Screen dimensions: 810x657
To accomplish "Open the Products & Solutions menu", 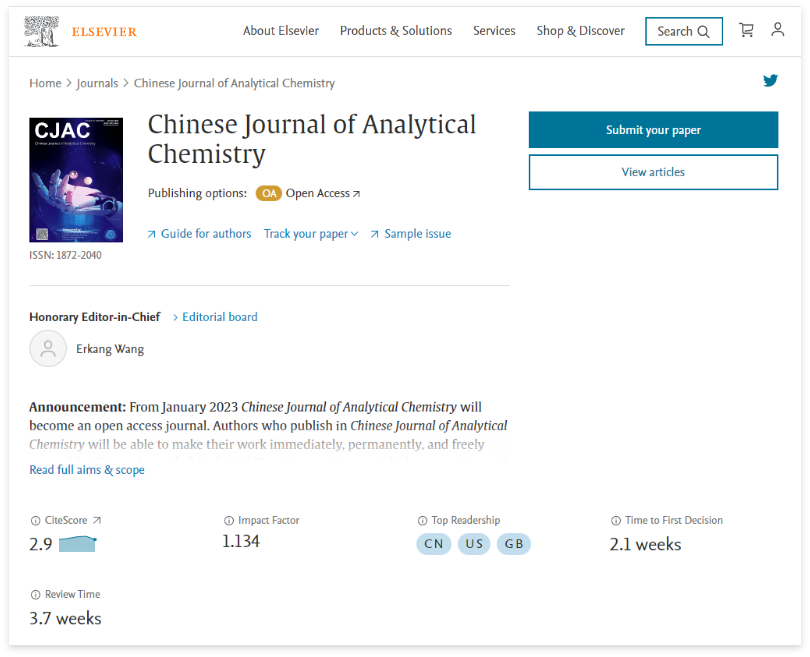I will (x=396, y=31).
